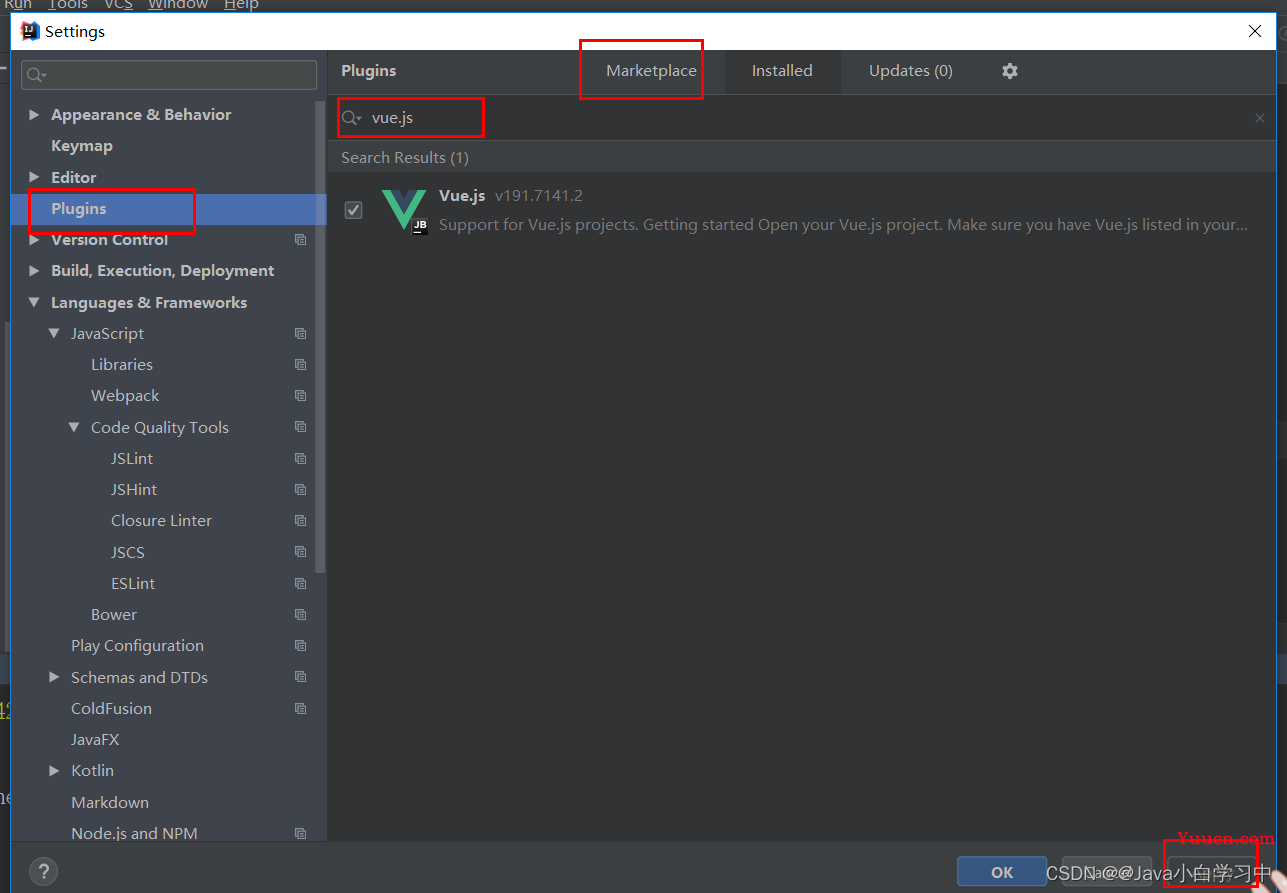1287x893 pixels.
Task: Select JSCS settings item
Action: click(128, 552)
